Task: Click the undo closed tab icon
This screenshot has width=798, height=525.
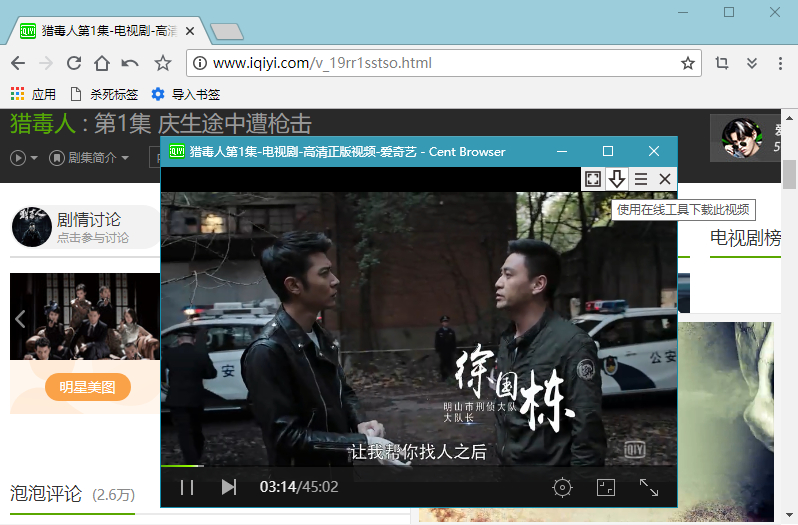Action: click(130, 63)
